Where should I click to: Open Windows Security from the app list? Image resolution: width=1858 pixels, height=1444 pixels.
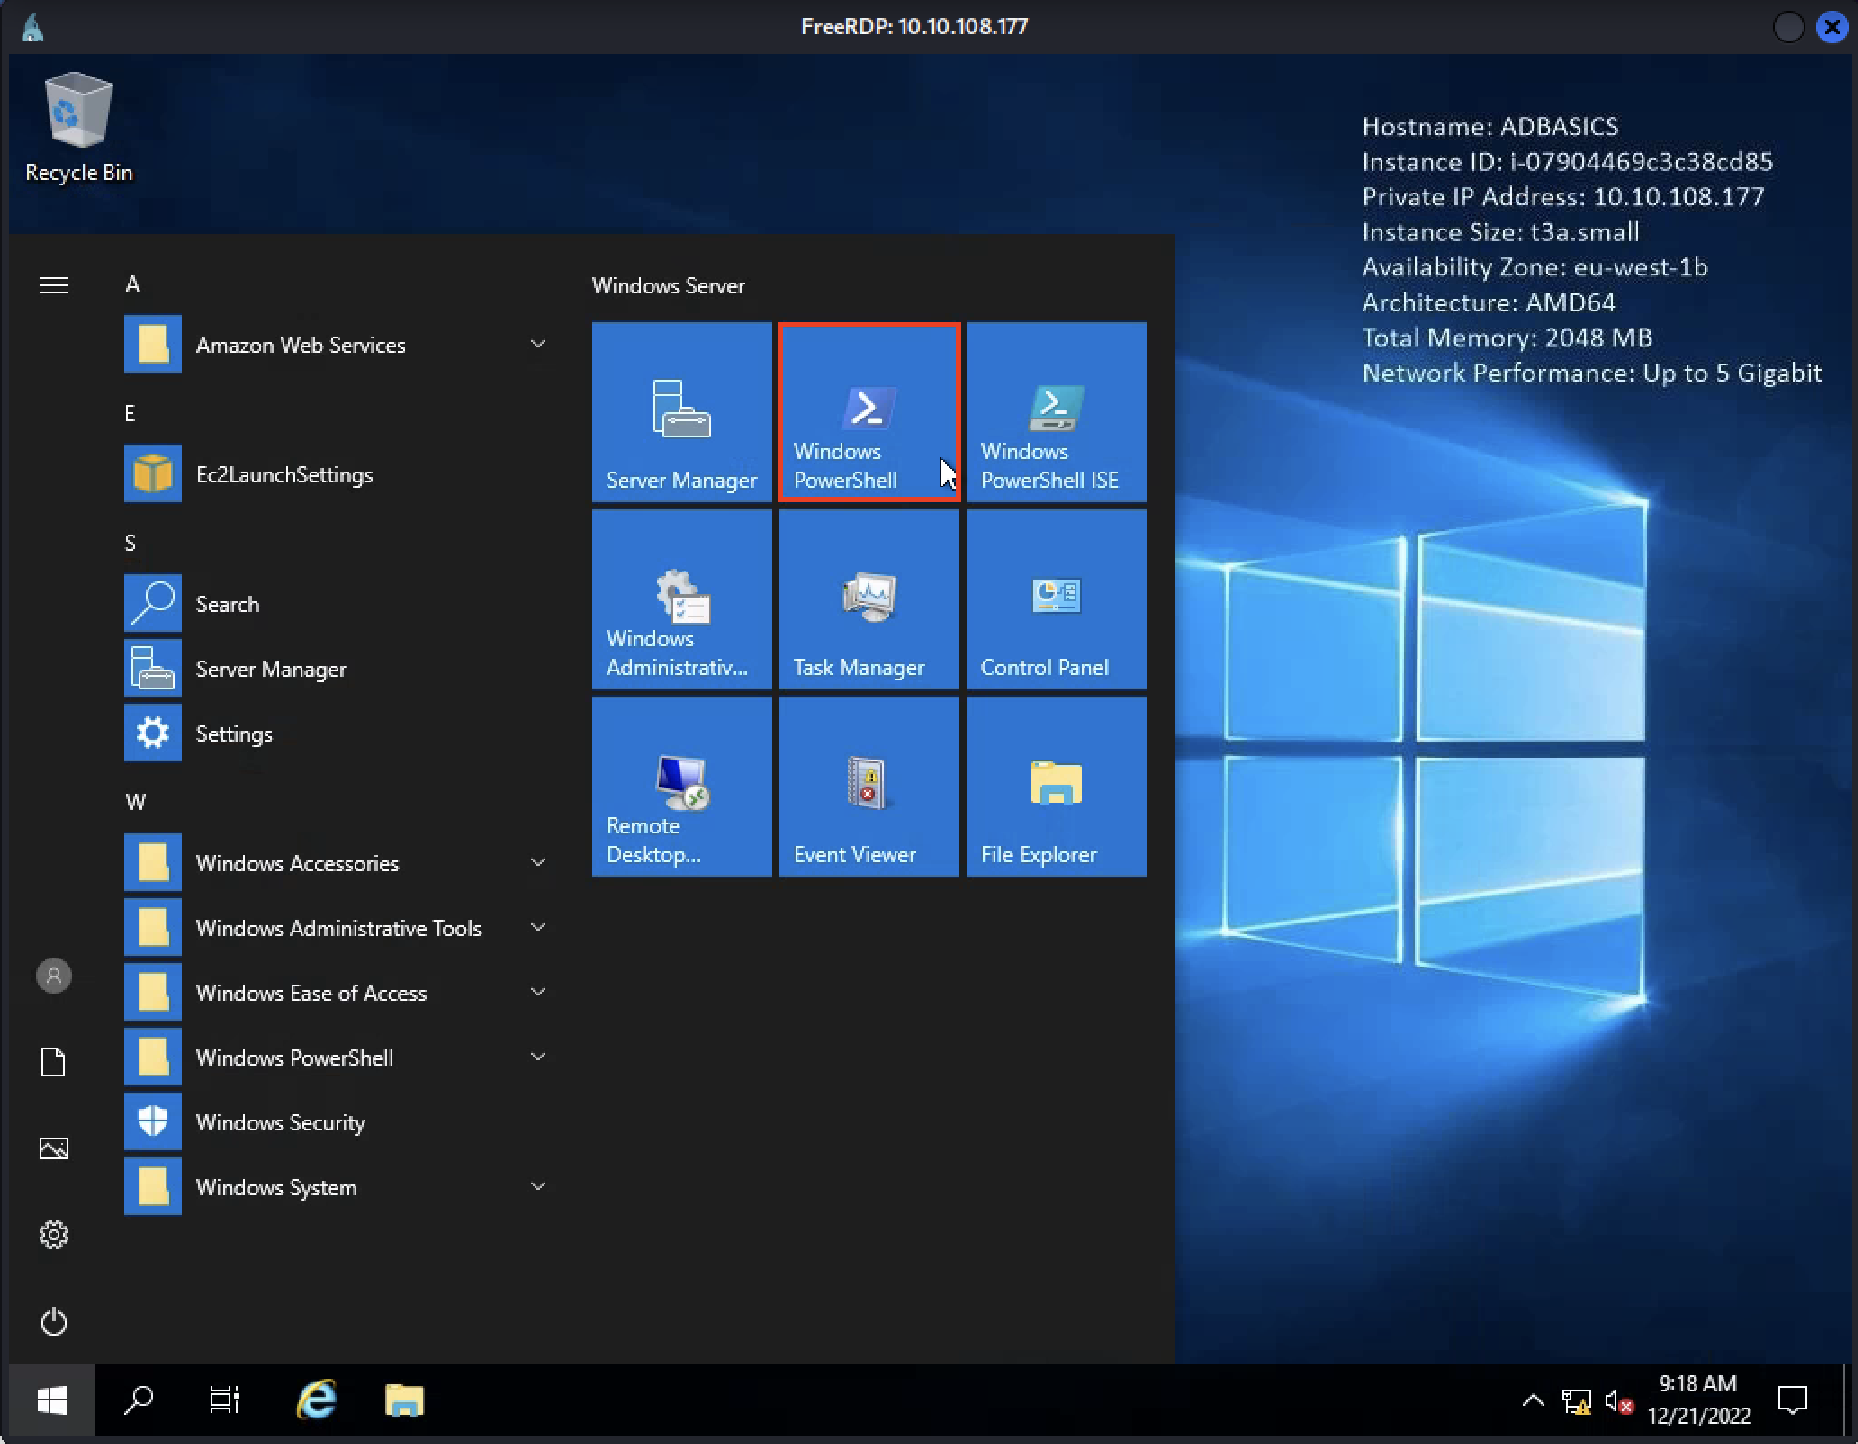tap(340, 1122)
